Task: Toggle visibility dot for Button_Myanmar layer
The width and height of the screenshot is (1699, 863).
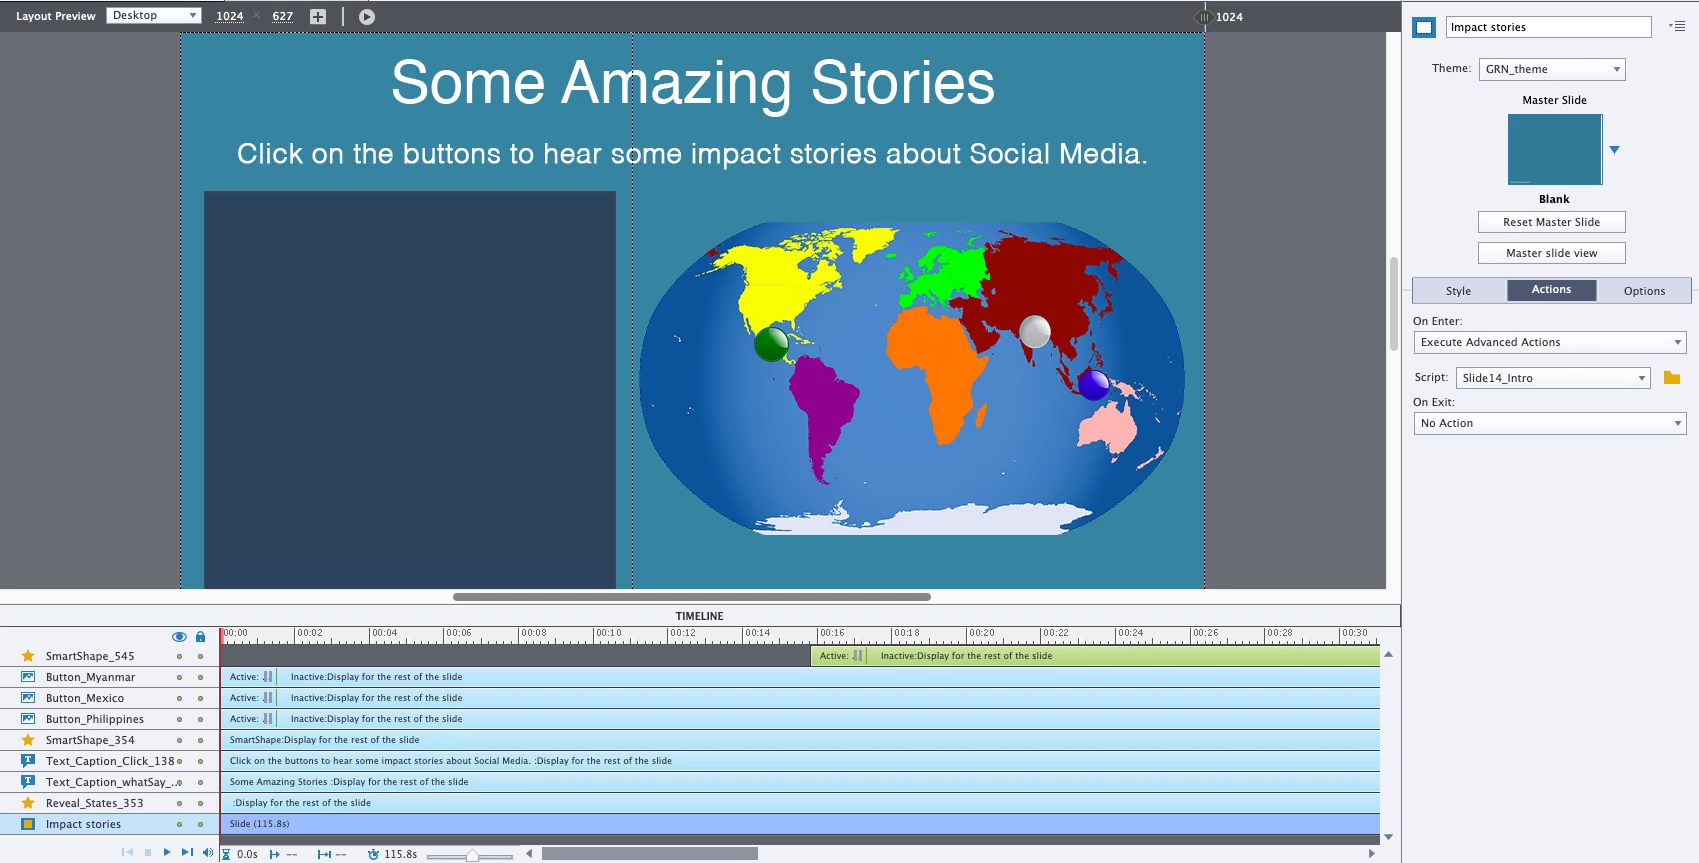Action: [179, 677]
